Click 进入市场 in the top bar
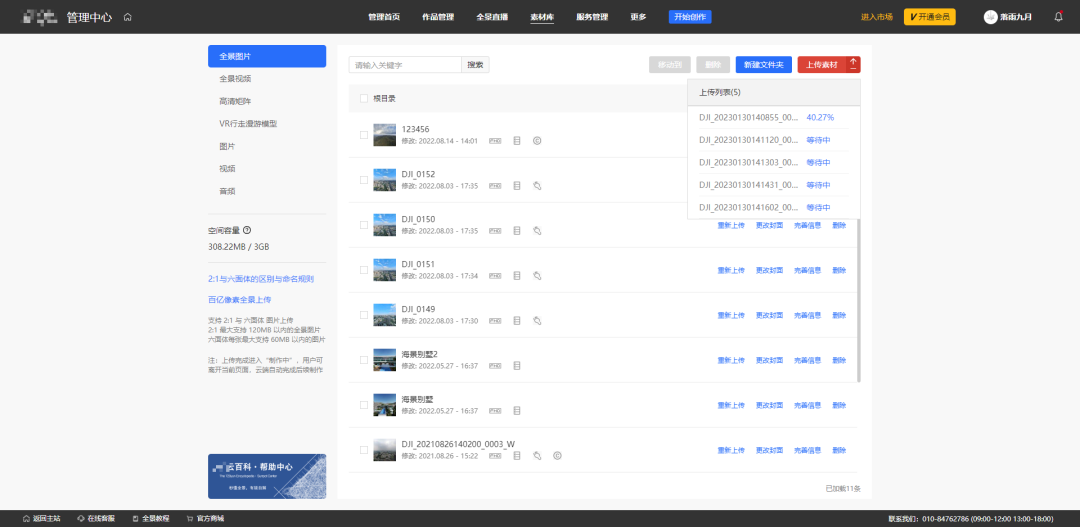1080x527 pixels. (877, 17)
